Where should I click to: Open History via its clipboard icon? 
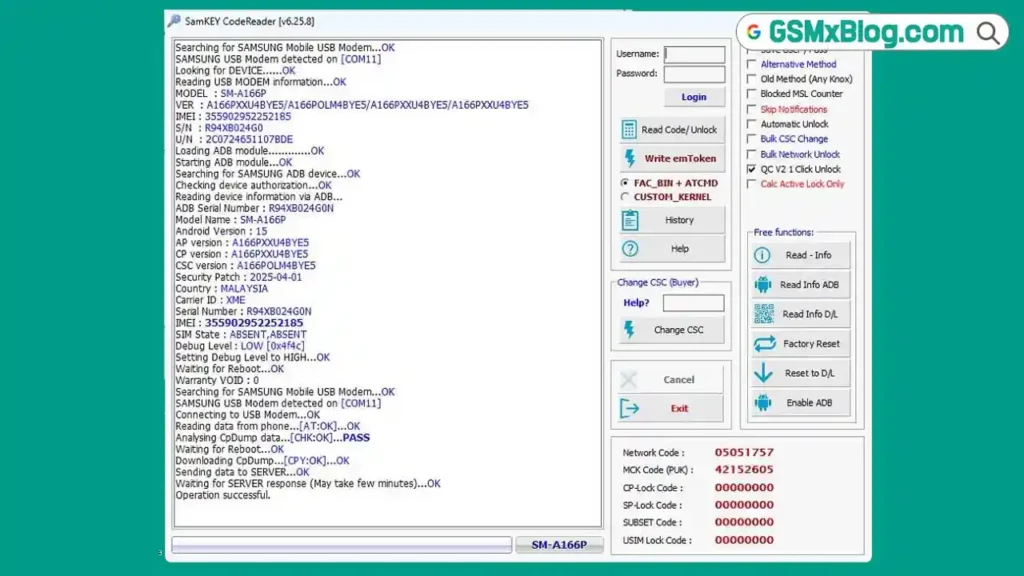(x=630, y=220)
